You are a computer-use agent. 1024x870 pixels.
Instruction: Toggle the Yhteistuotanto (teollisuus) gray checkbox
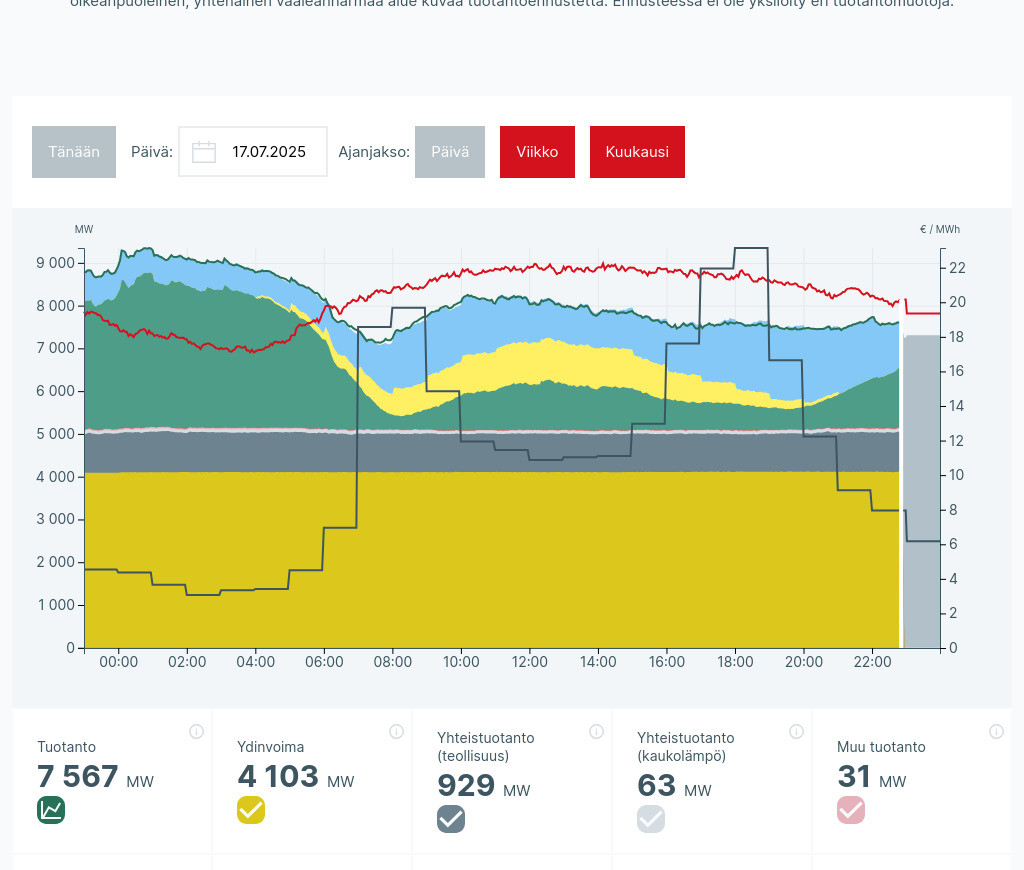[451, 819]
